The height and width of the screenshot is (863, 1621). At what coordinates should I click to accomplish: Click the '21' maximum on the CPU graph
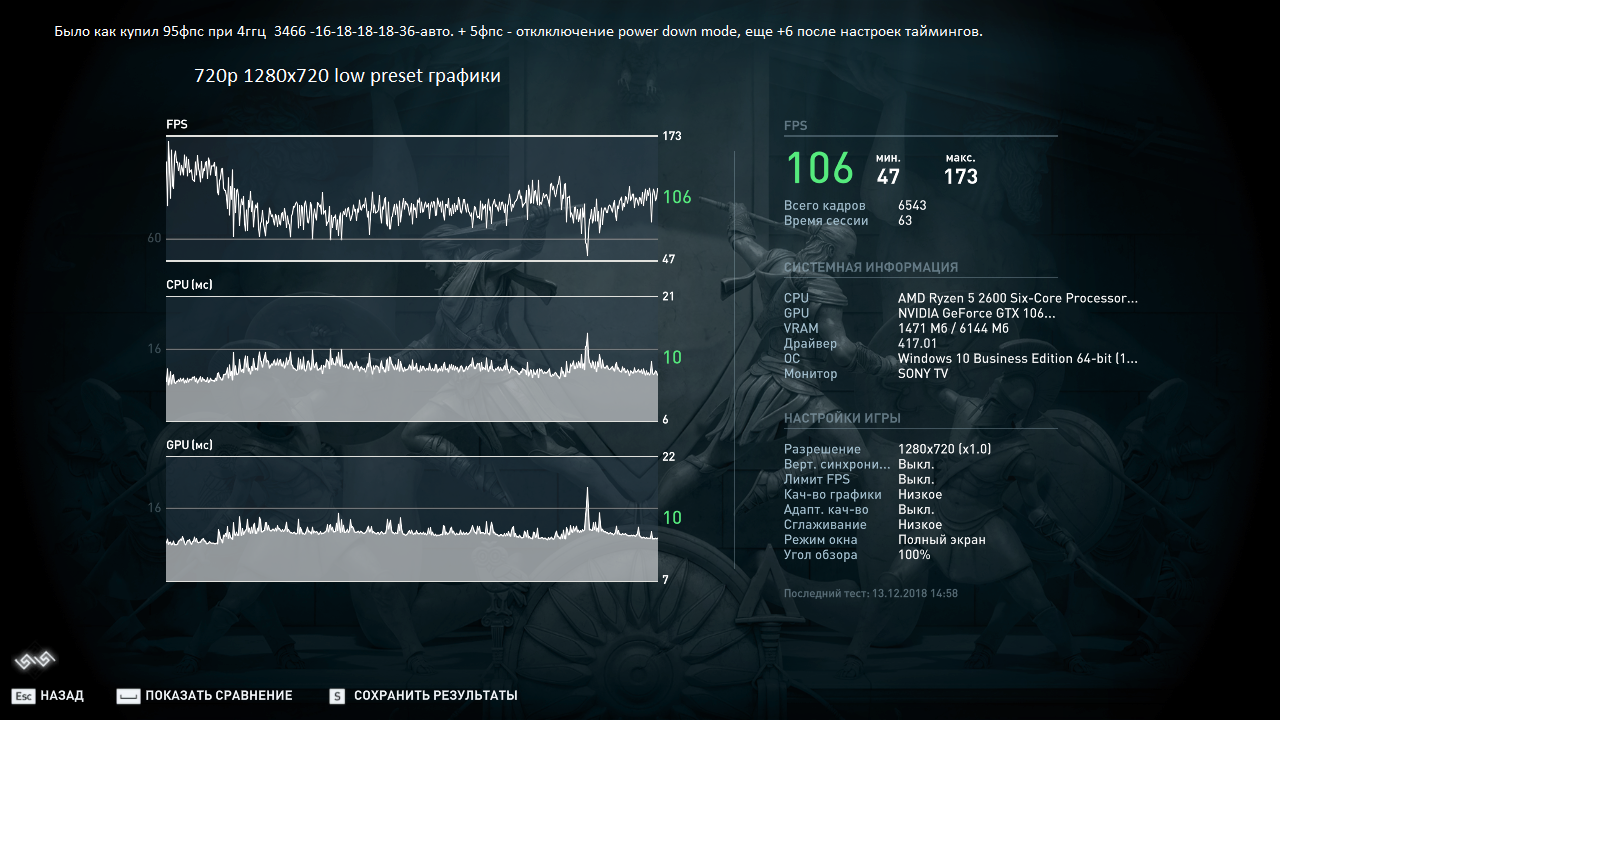668,297
